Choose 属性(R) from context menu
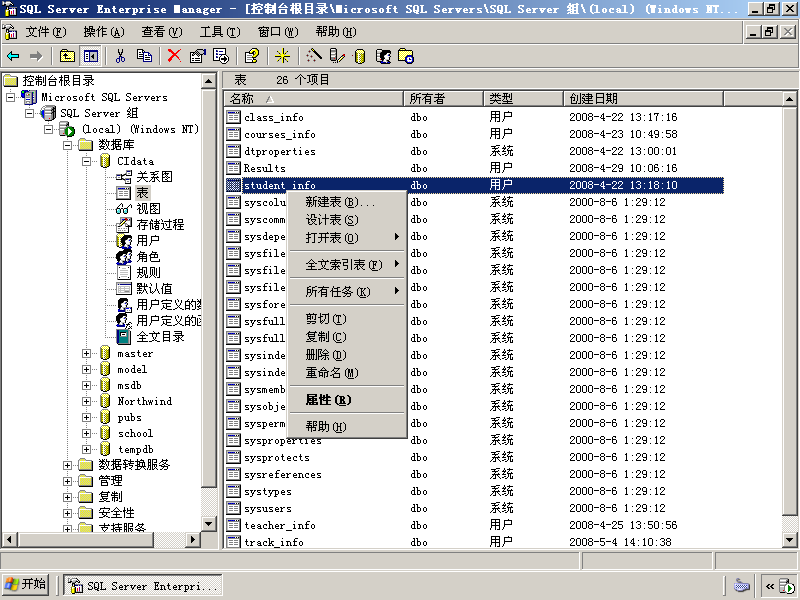 tap(347, 400)
